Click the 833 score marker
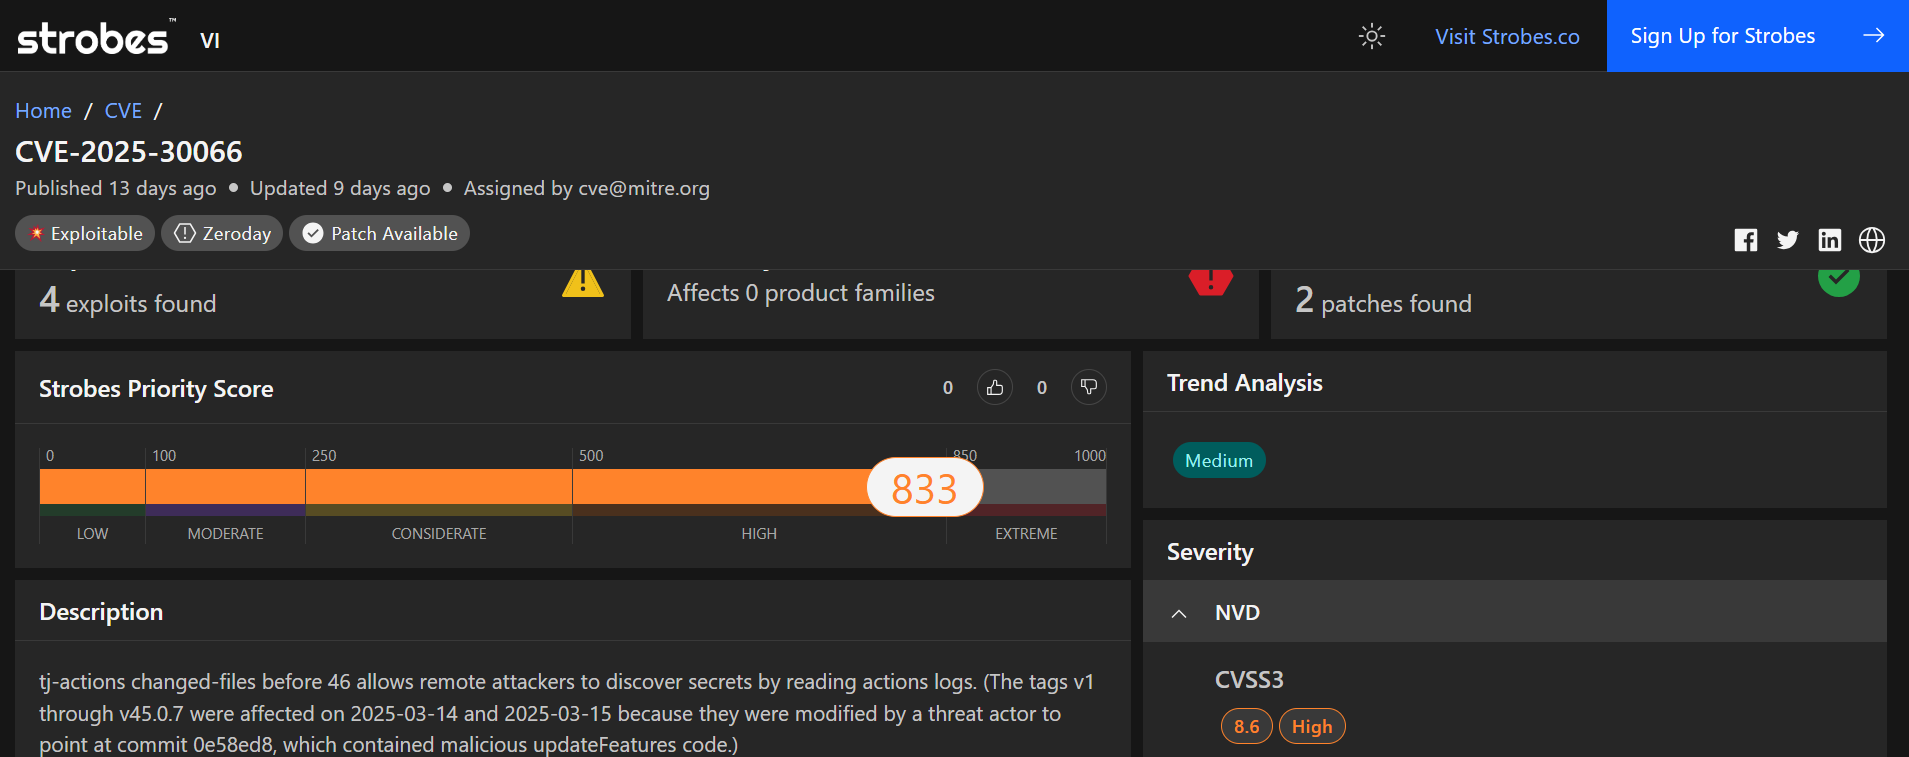Viewport: 1909px width, 757px height. pyautogui.click(x=925, y=488)
